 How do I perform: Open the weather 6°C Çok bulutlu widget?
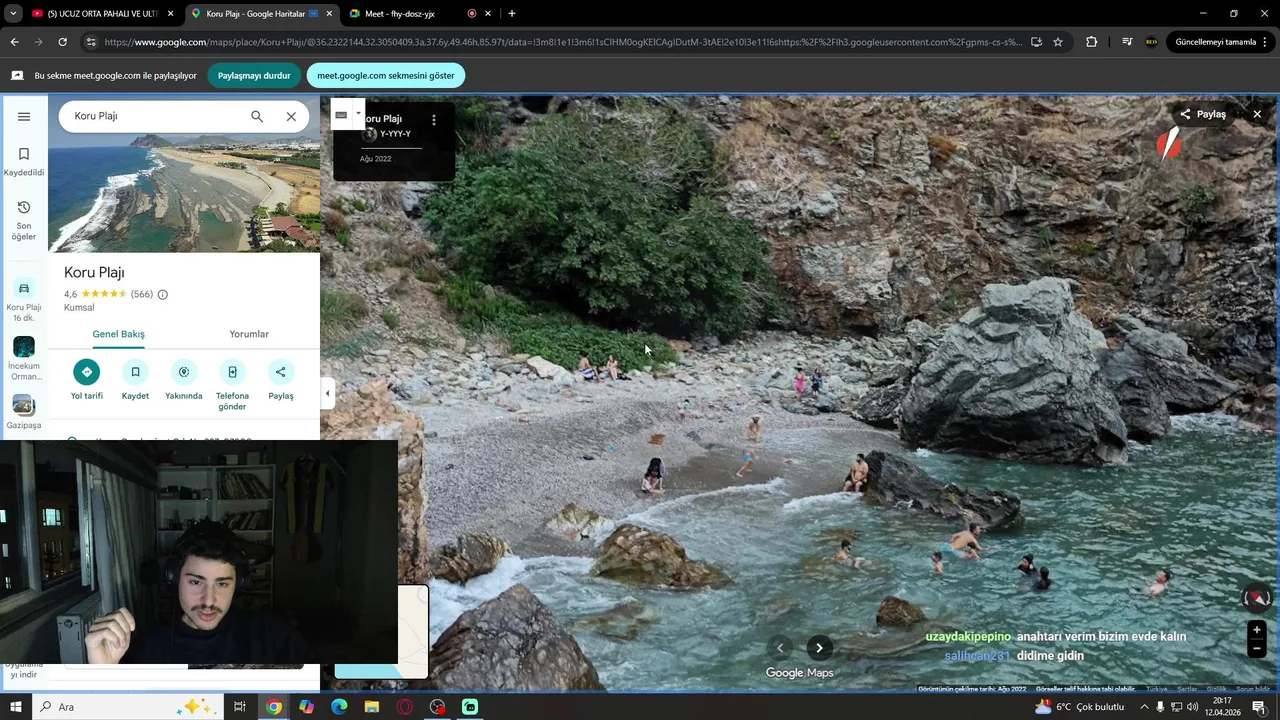point(1080,707)
